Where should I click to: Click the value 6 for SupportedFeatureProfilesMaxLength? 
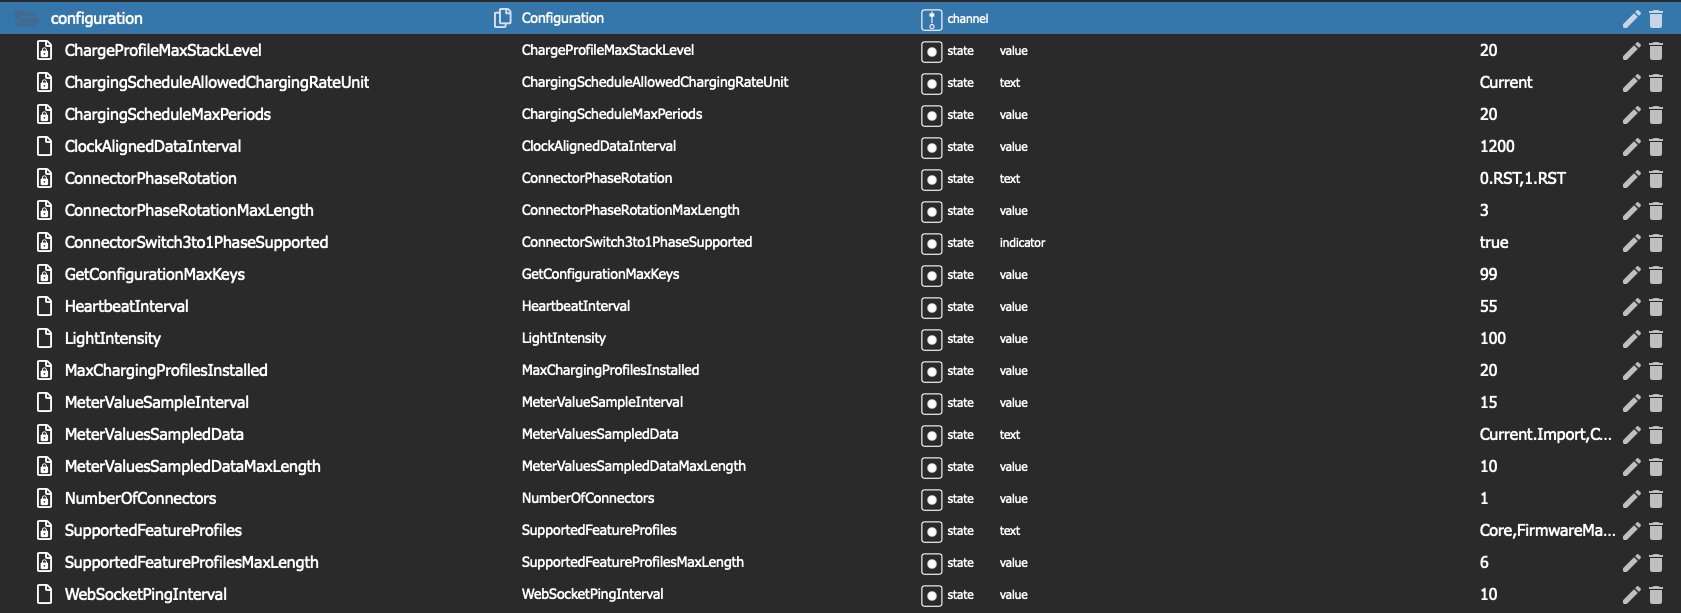(x=1484, y=562)
